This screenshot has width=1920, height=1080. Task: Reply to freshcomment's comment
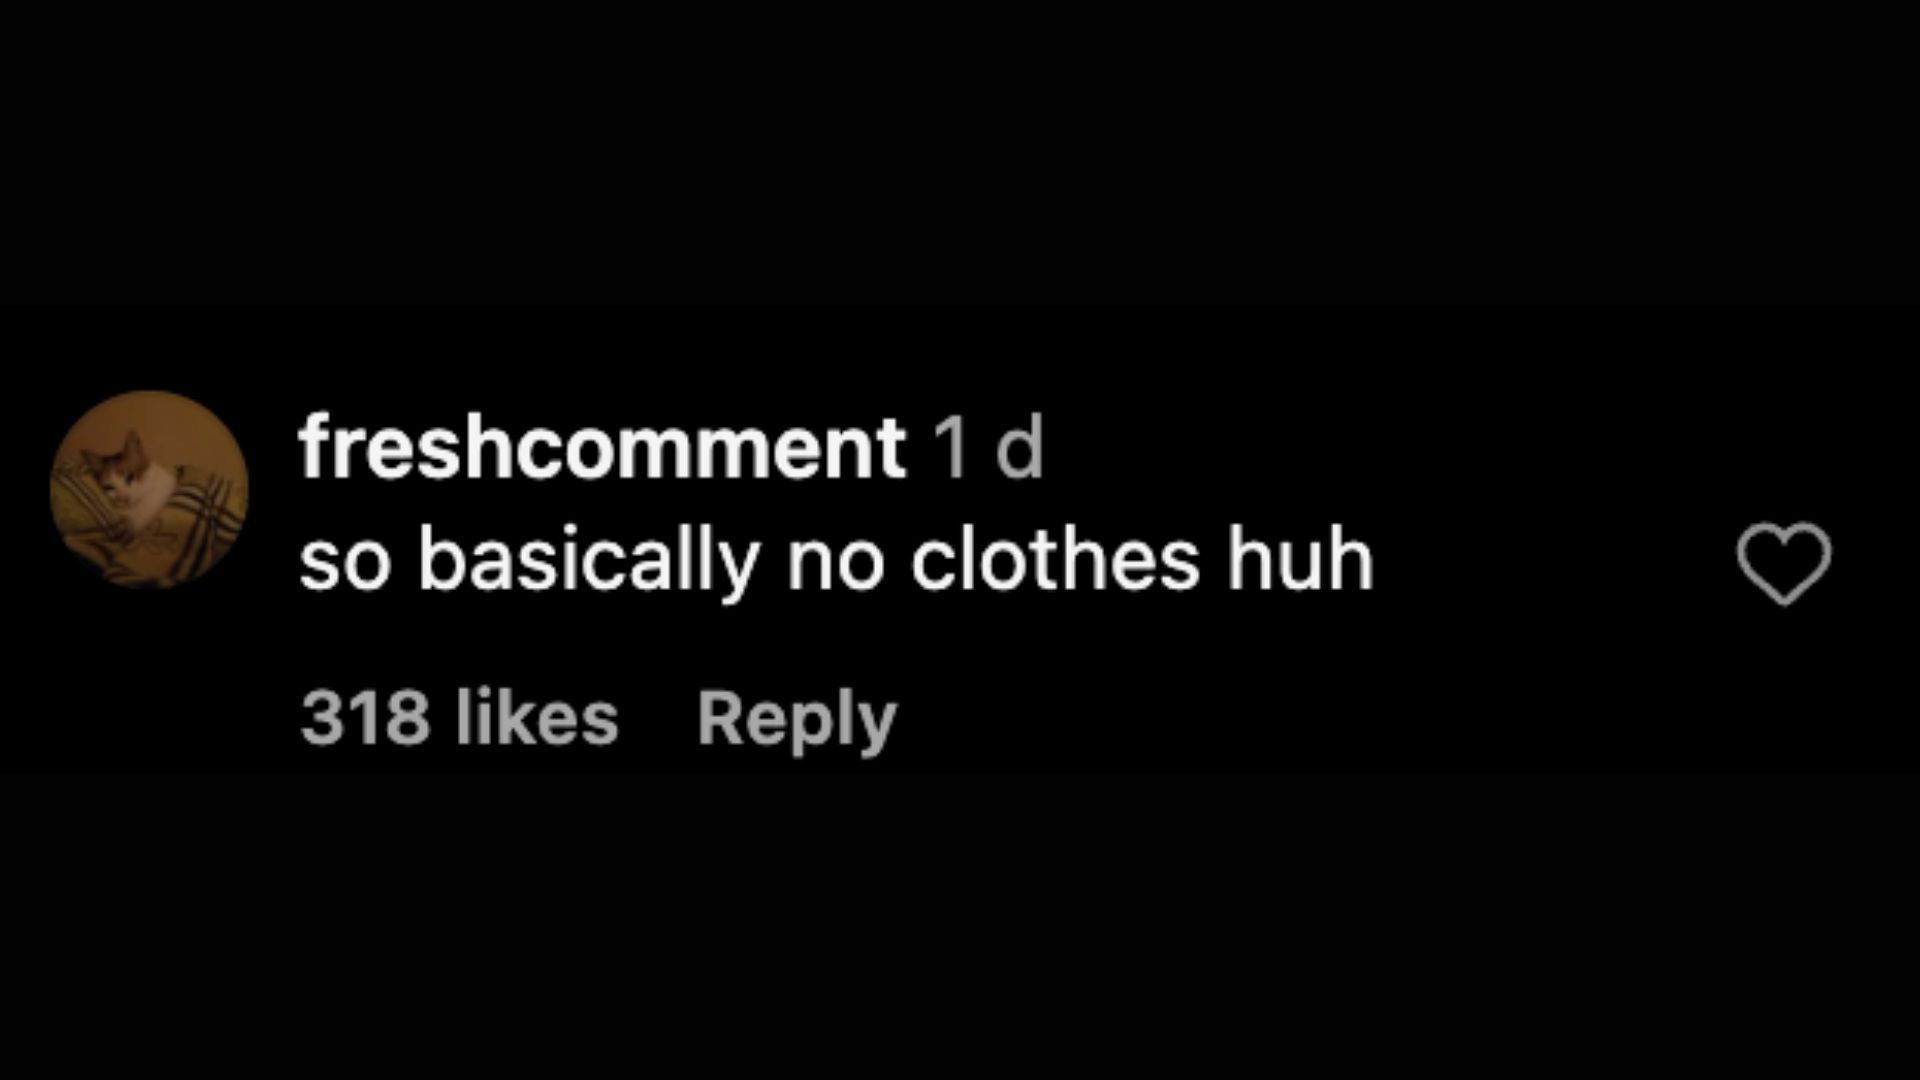tap(797, 720)
